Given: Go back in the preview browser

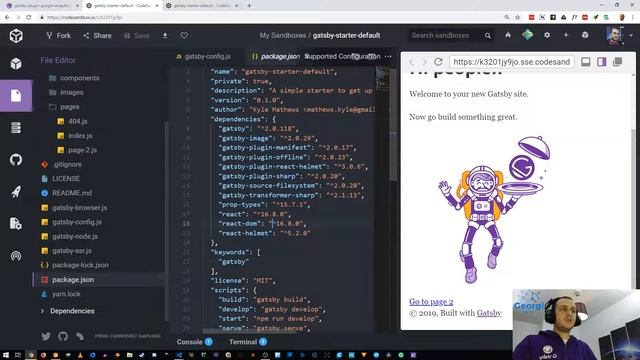Looking at the screenshot, I should coord(411,62).
